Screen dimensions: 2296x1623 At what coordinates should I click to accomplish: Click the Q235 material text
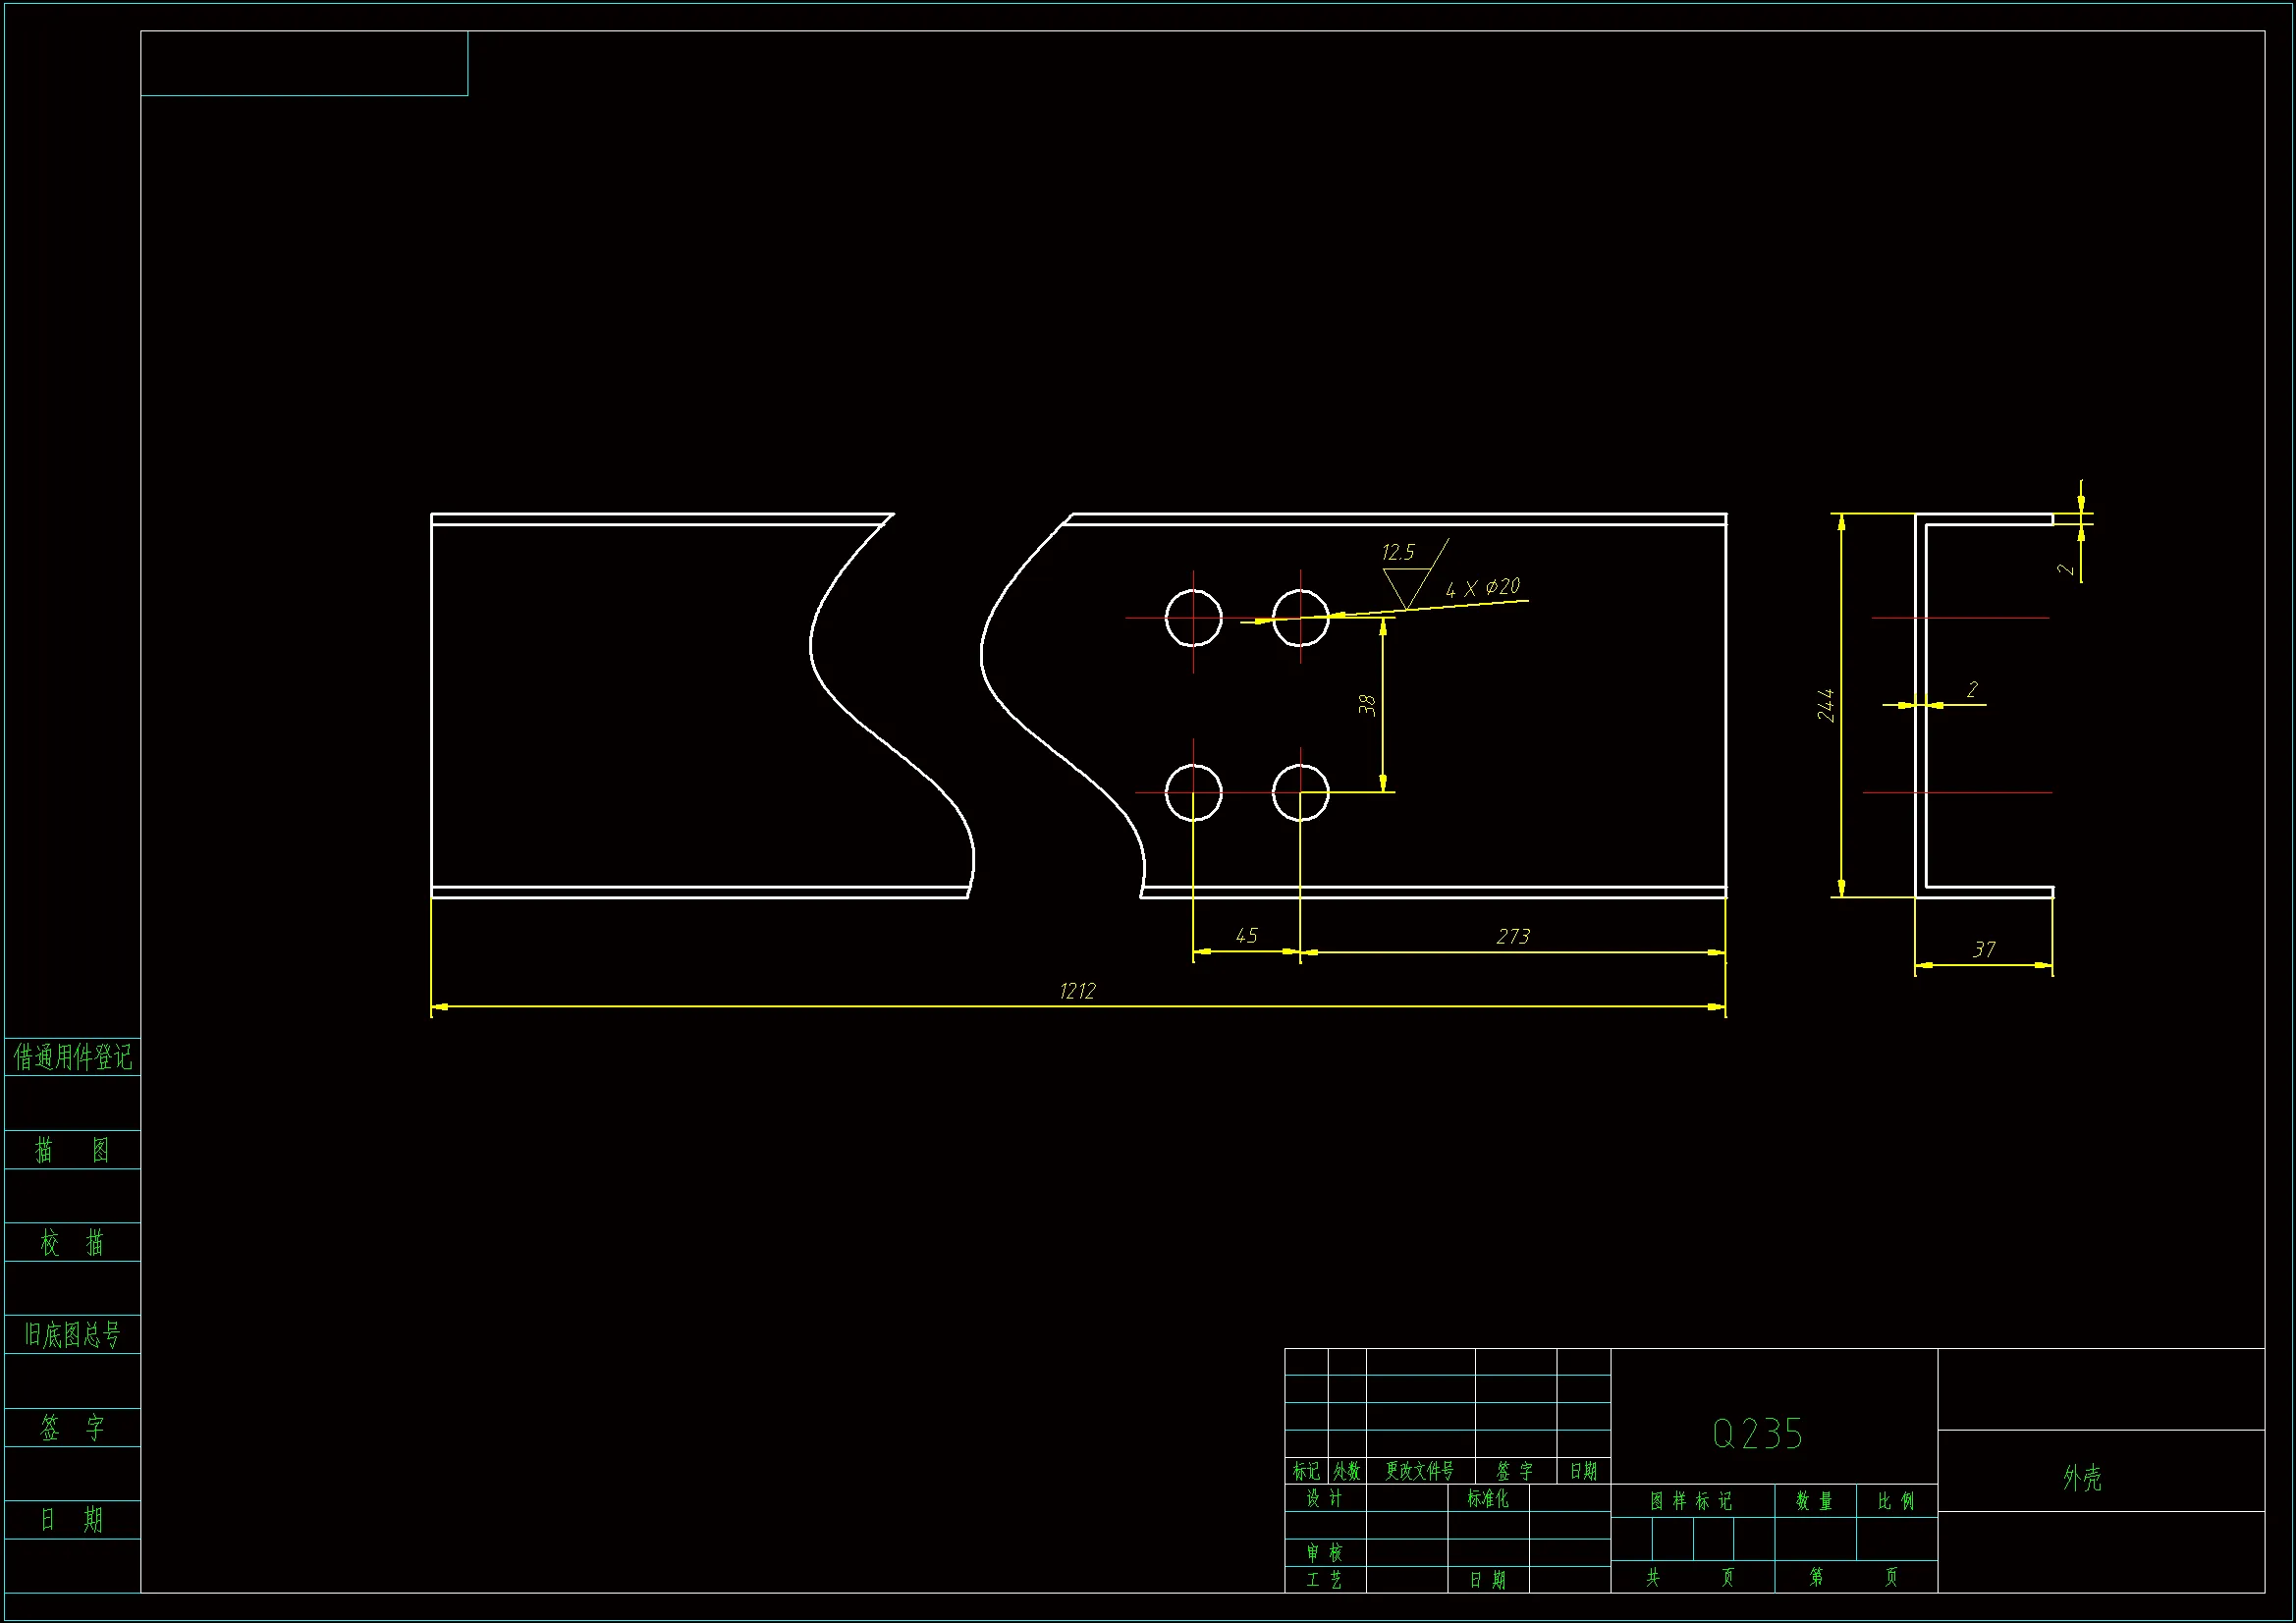pos(1757,1435)
